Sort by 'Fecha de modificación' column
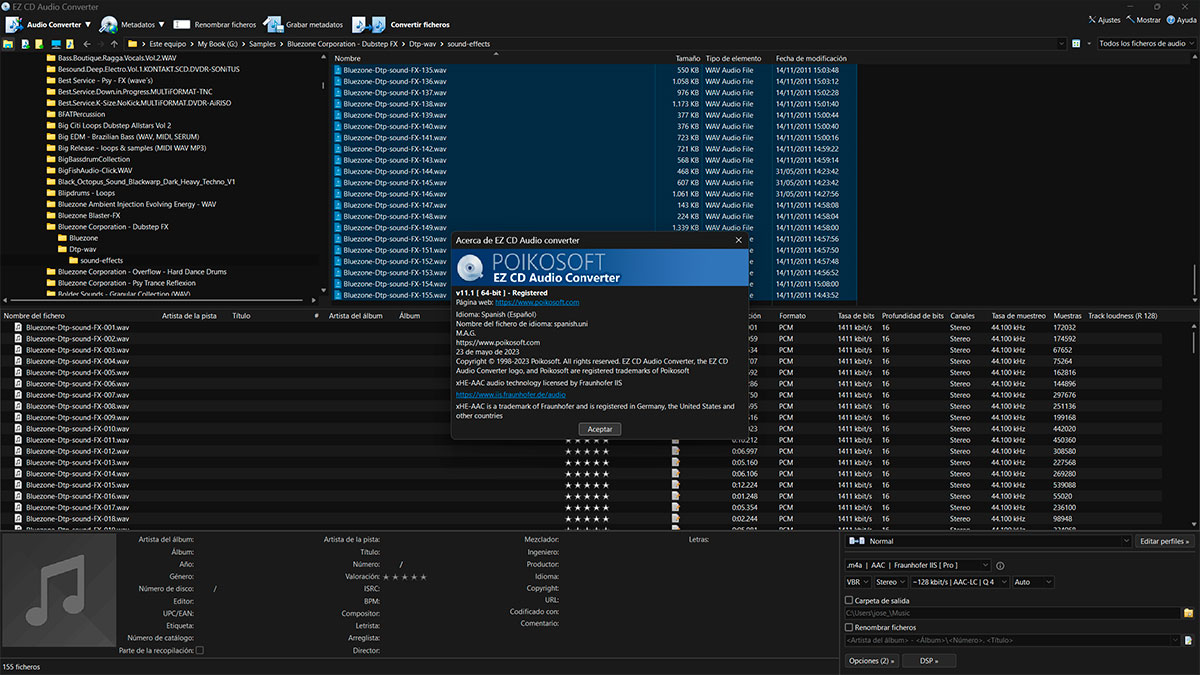 (809, 58)
